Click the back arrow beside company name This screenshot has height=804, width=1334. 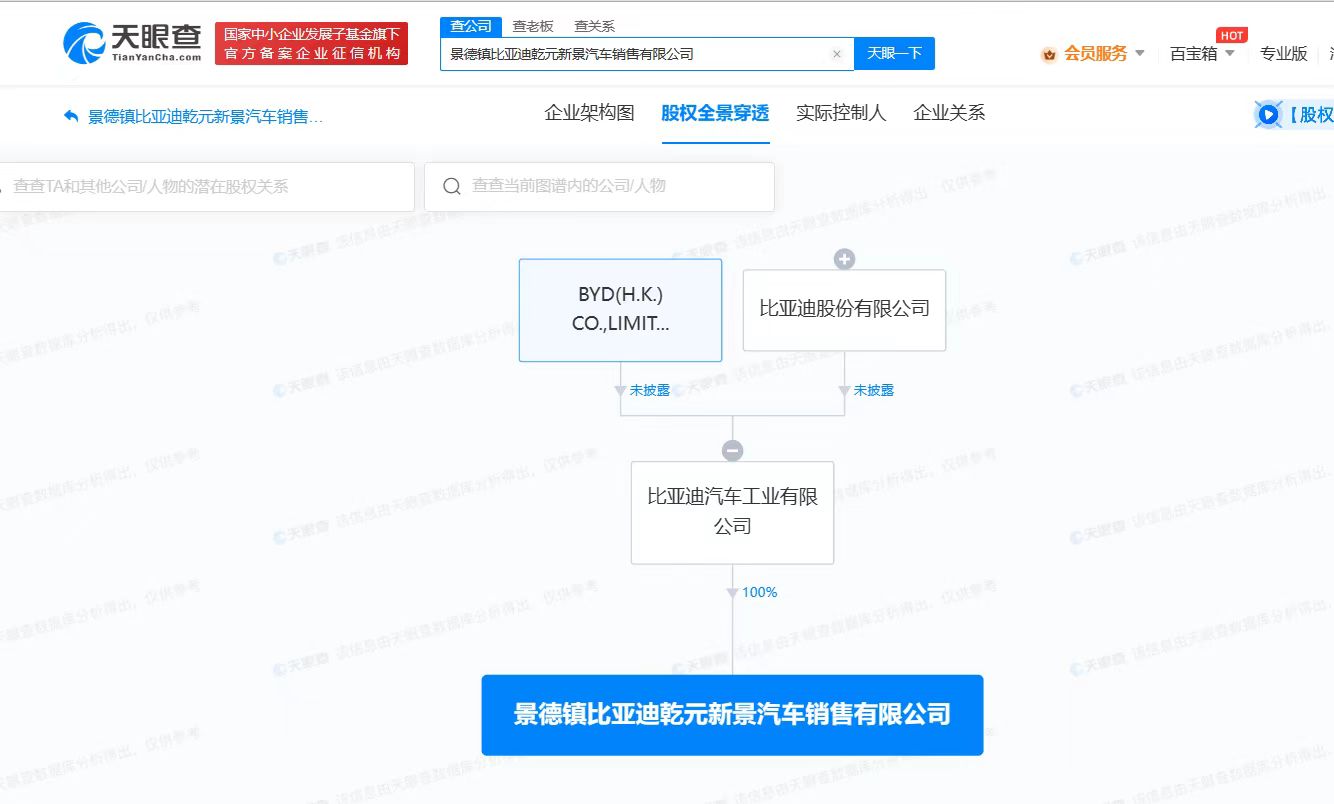click(71, 116)
